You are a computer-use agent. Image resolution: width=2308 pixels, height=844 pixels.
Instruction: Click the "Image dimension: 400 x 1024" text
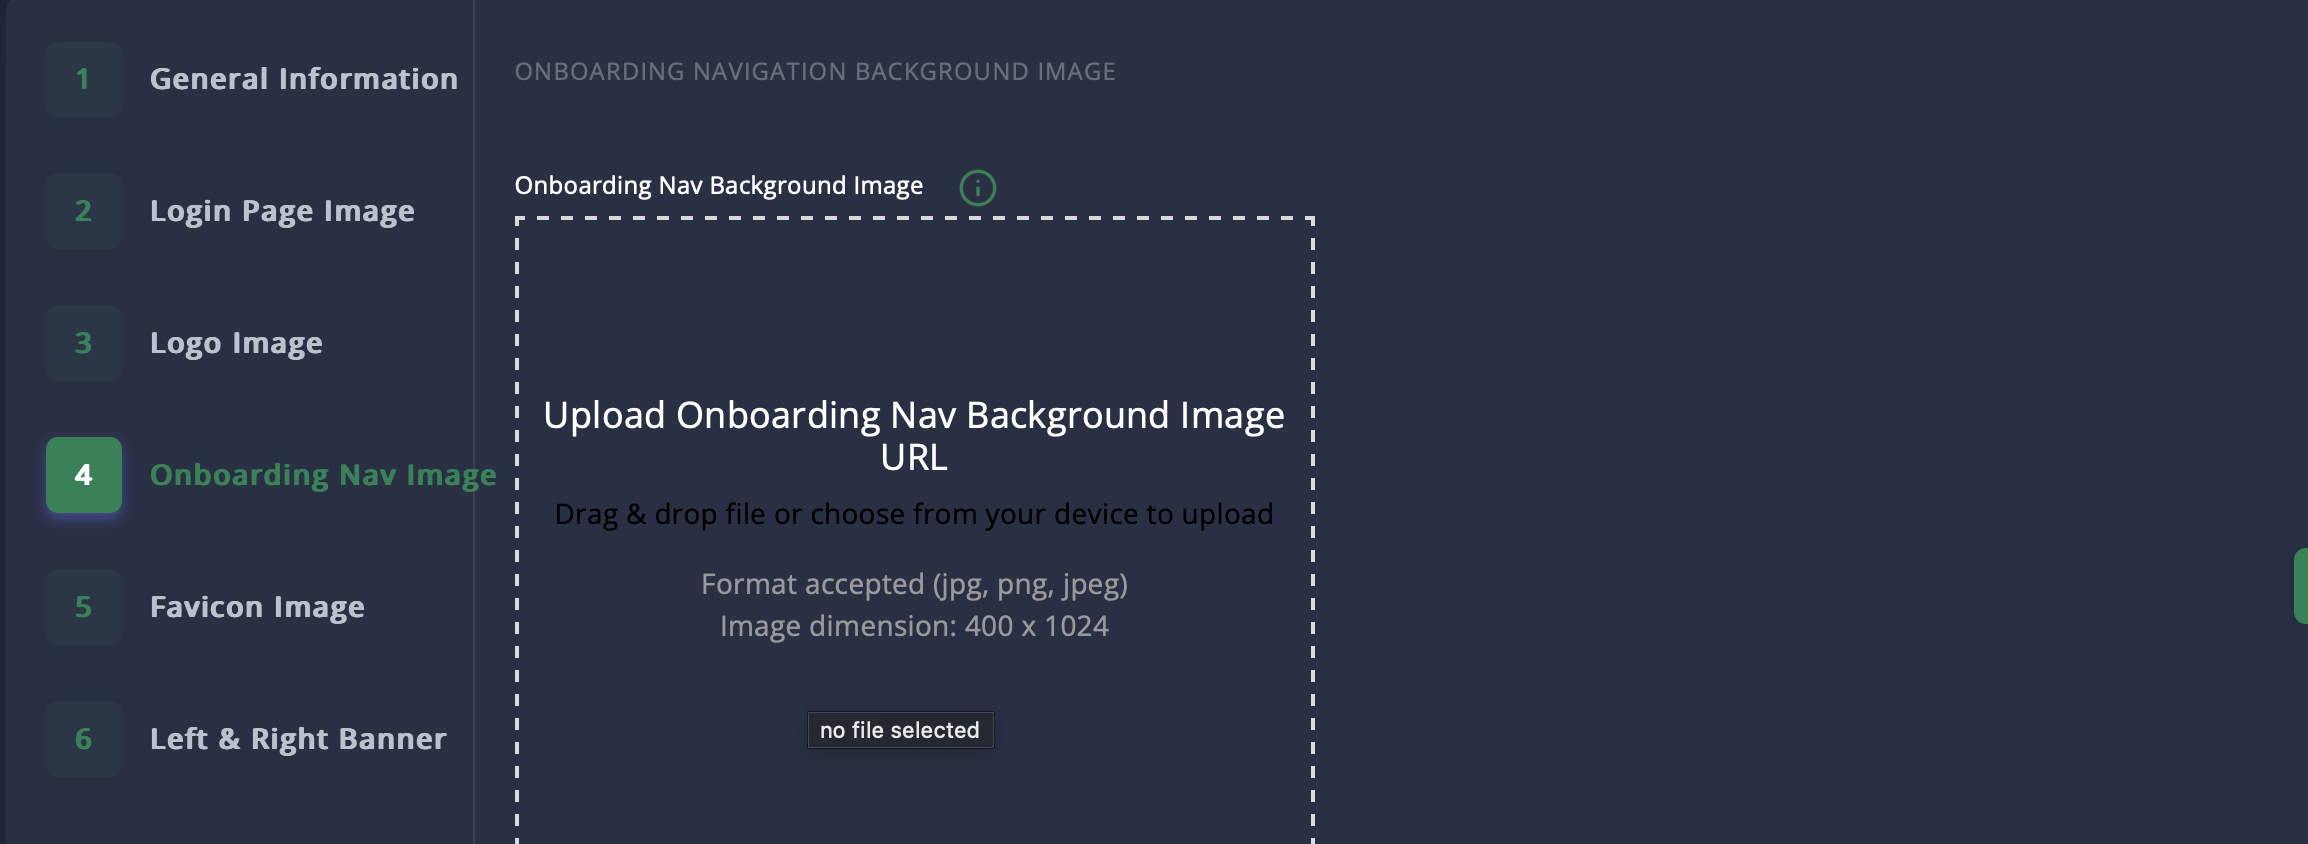click(x=913, y=626)
